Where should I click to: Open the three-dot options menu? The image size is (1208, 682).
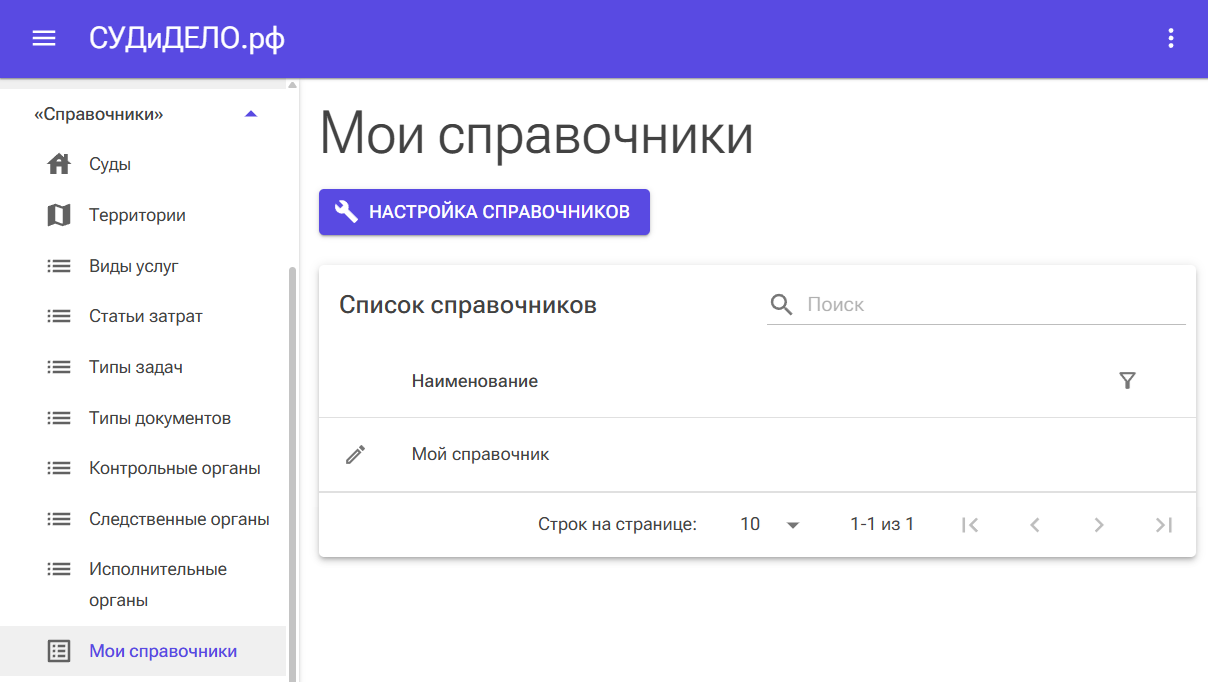(x=1170, y=38)
